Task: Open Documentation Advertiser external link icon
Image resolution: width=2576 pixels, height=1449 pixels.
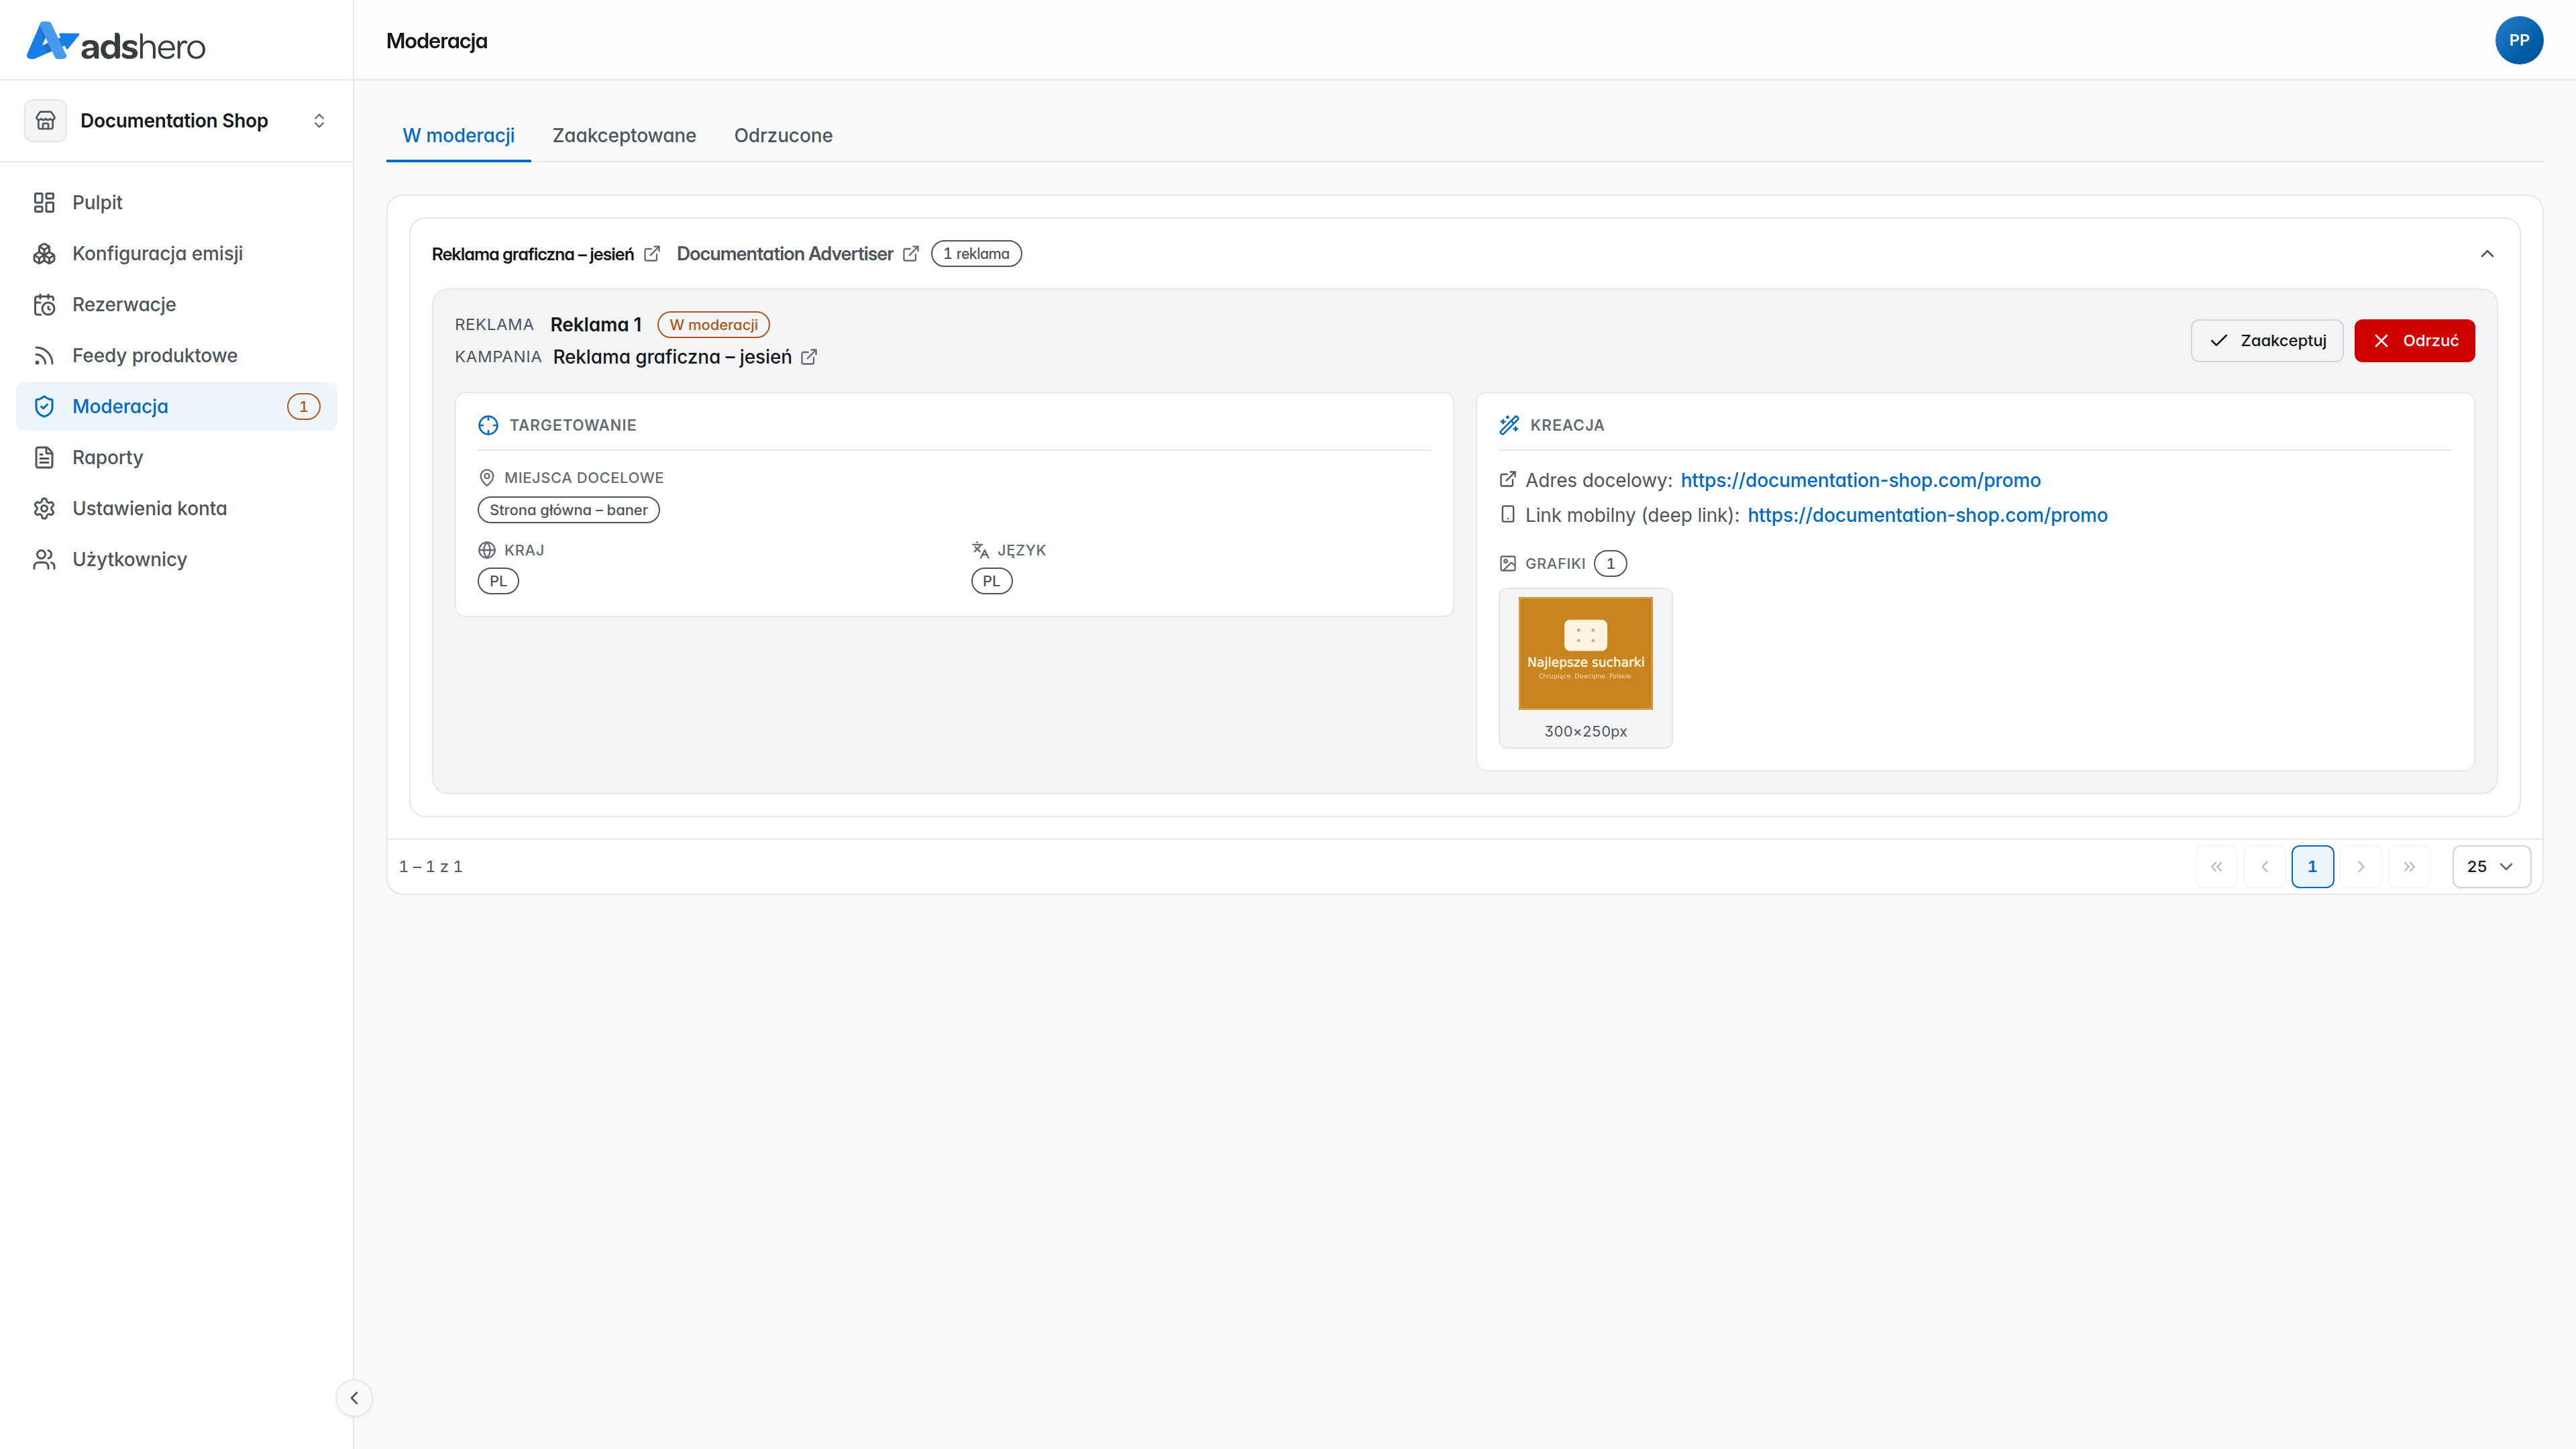Action: (x=910, y=254)
